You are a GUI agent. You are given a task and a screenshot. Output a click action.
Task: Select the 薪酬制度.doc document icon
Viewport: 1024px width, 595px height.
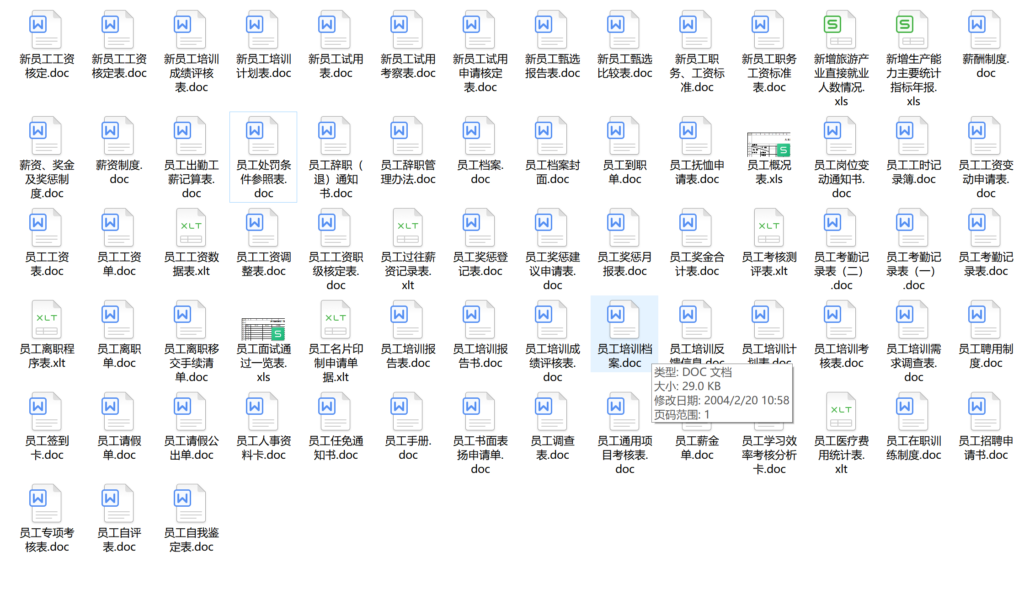pos(986,31)
